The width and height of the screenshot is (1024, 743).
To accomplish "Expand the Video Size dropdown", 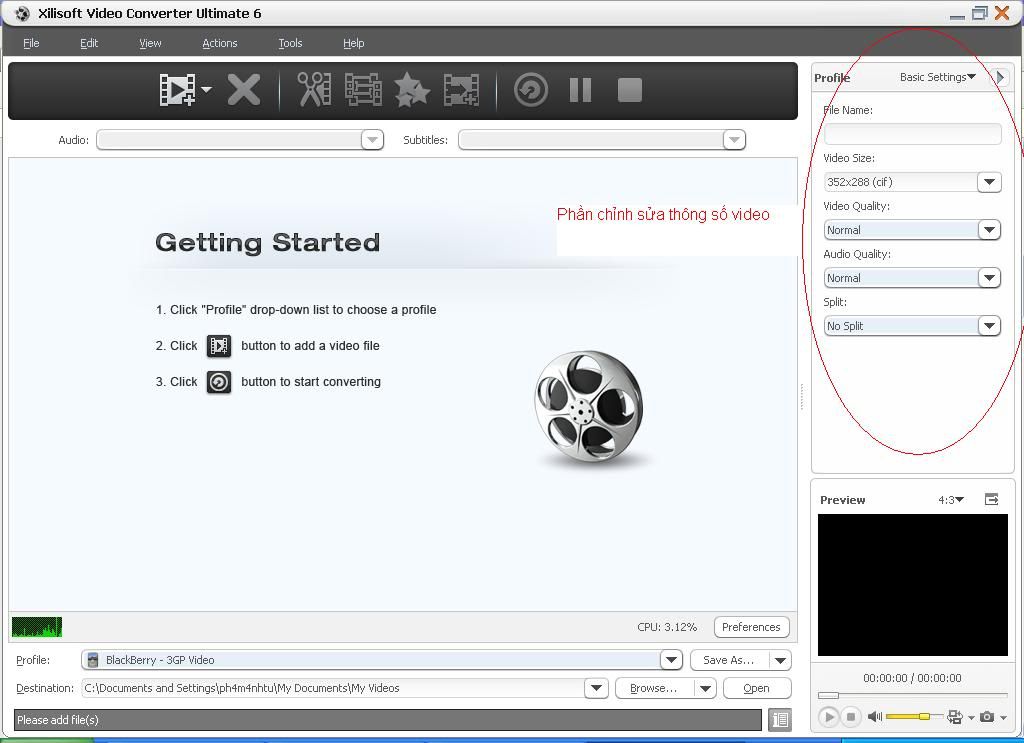I will tap(989, 182).
